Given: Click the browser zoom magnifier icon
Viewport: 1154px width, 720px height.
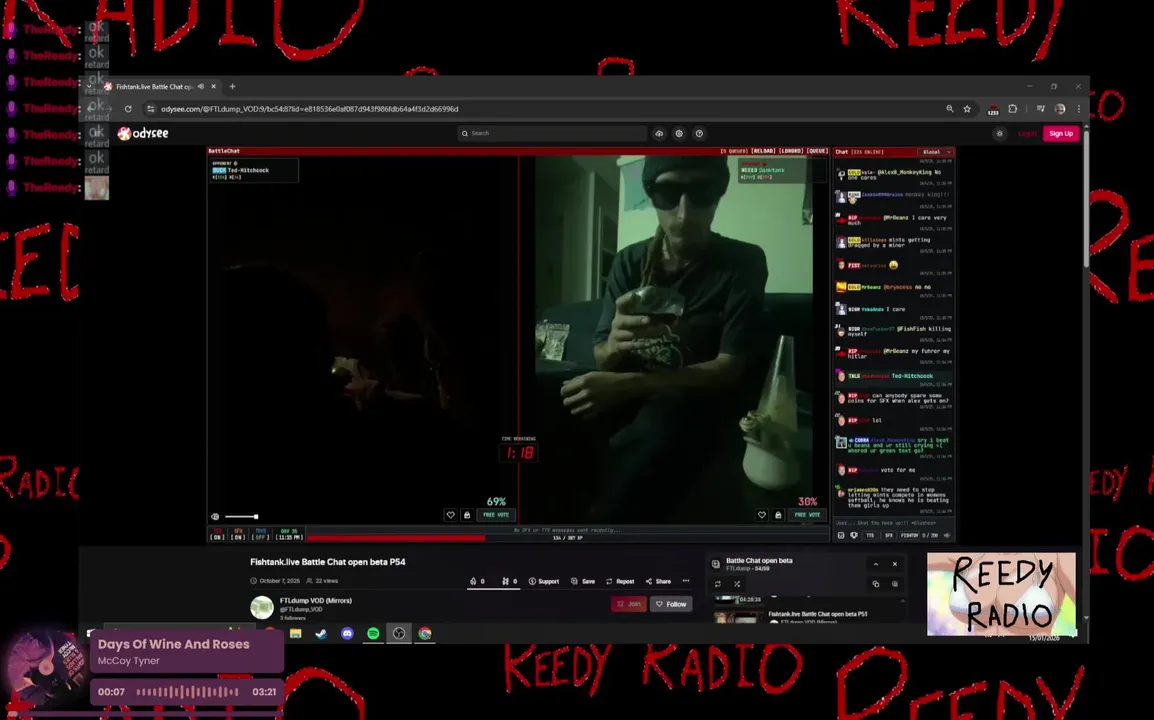Looking at the screenshot, I should click(949, 109).
